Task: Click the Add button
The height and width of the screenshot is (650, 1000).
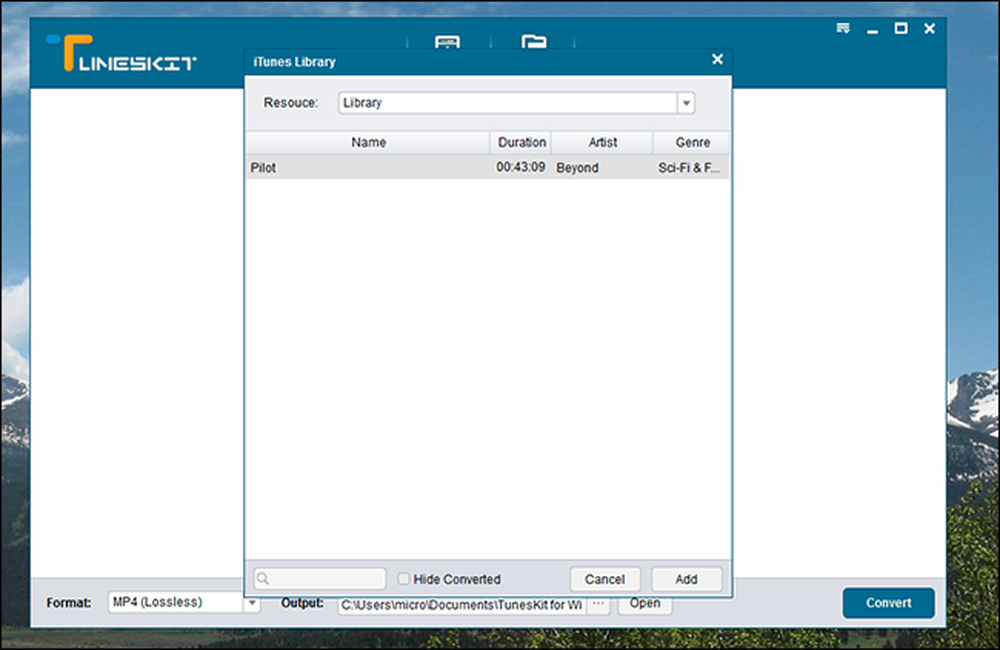Action: point(686,579)
